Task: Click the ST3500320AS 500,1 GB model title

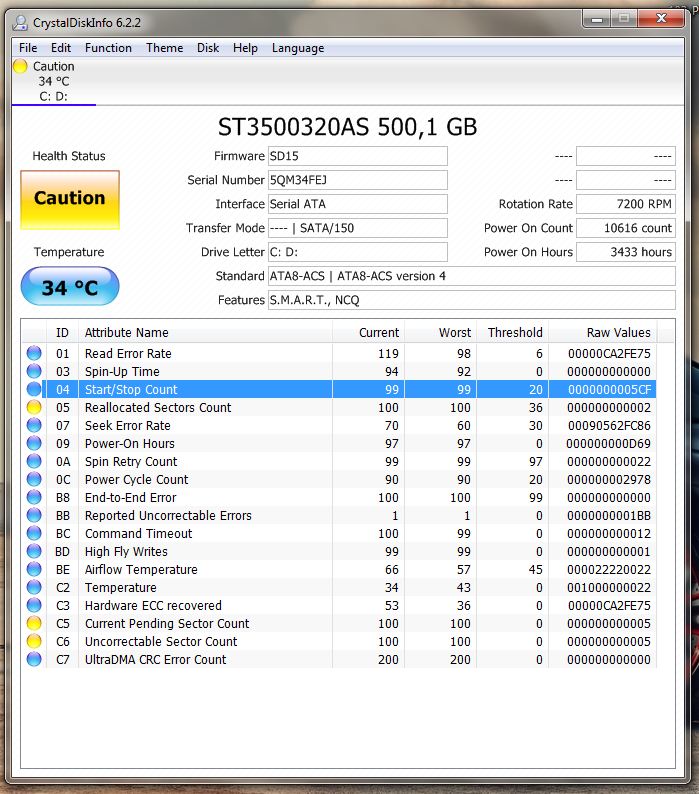Action: tap(347, 127)
